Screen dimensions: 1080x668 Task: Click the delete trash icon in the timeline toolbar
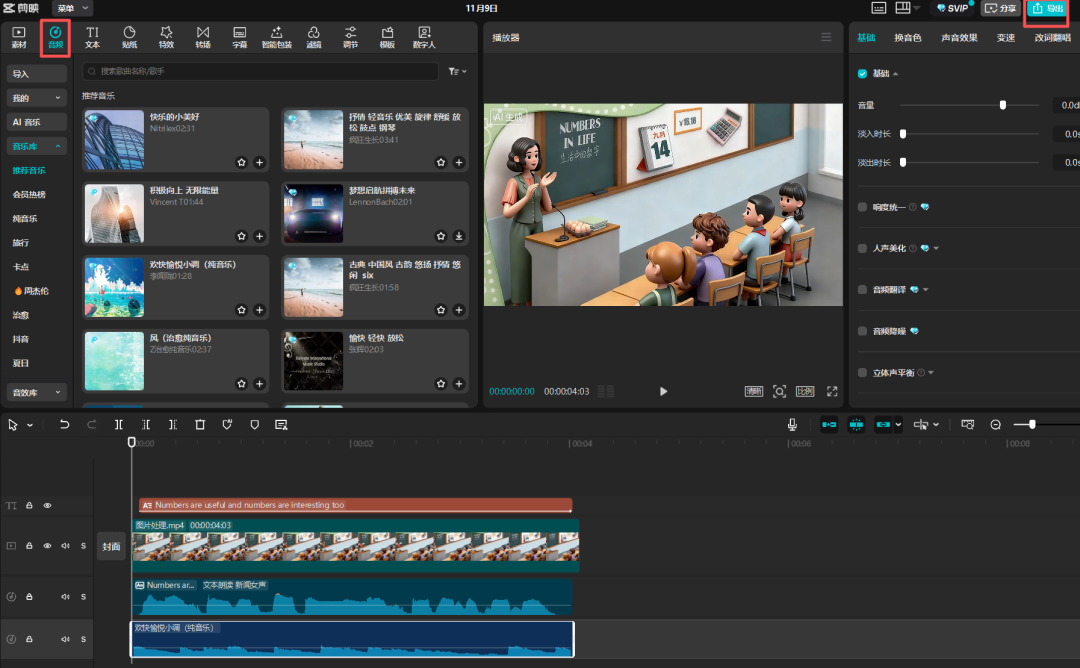point(200,425)
